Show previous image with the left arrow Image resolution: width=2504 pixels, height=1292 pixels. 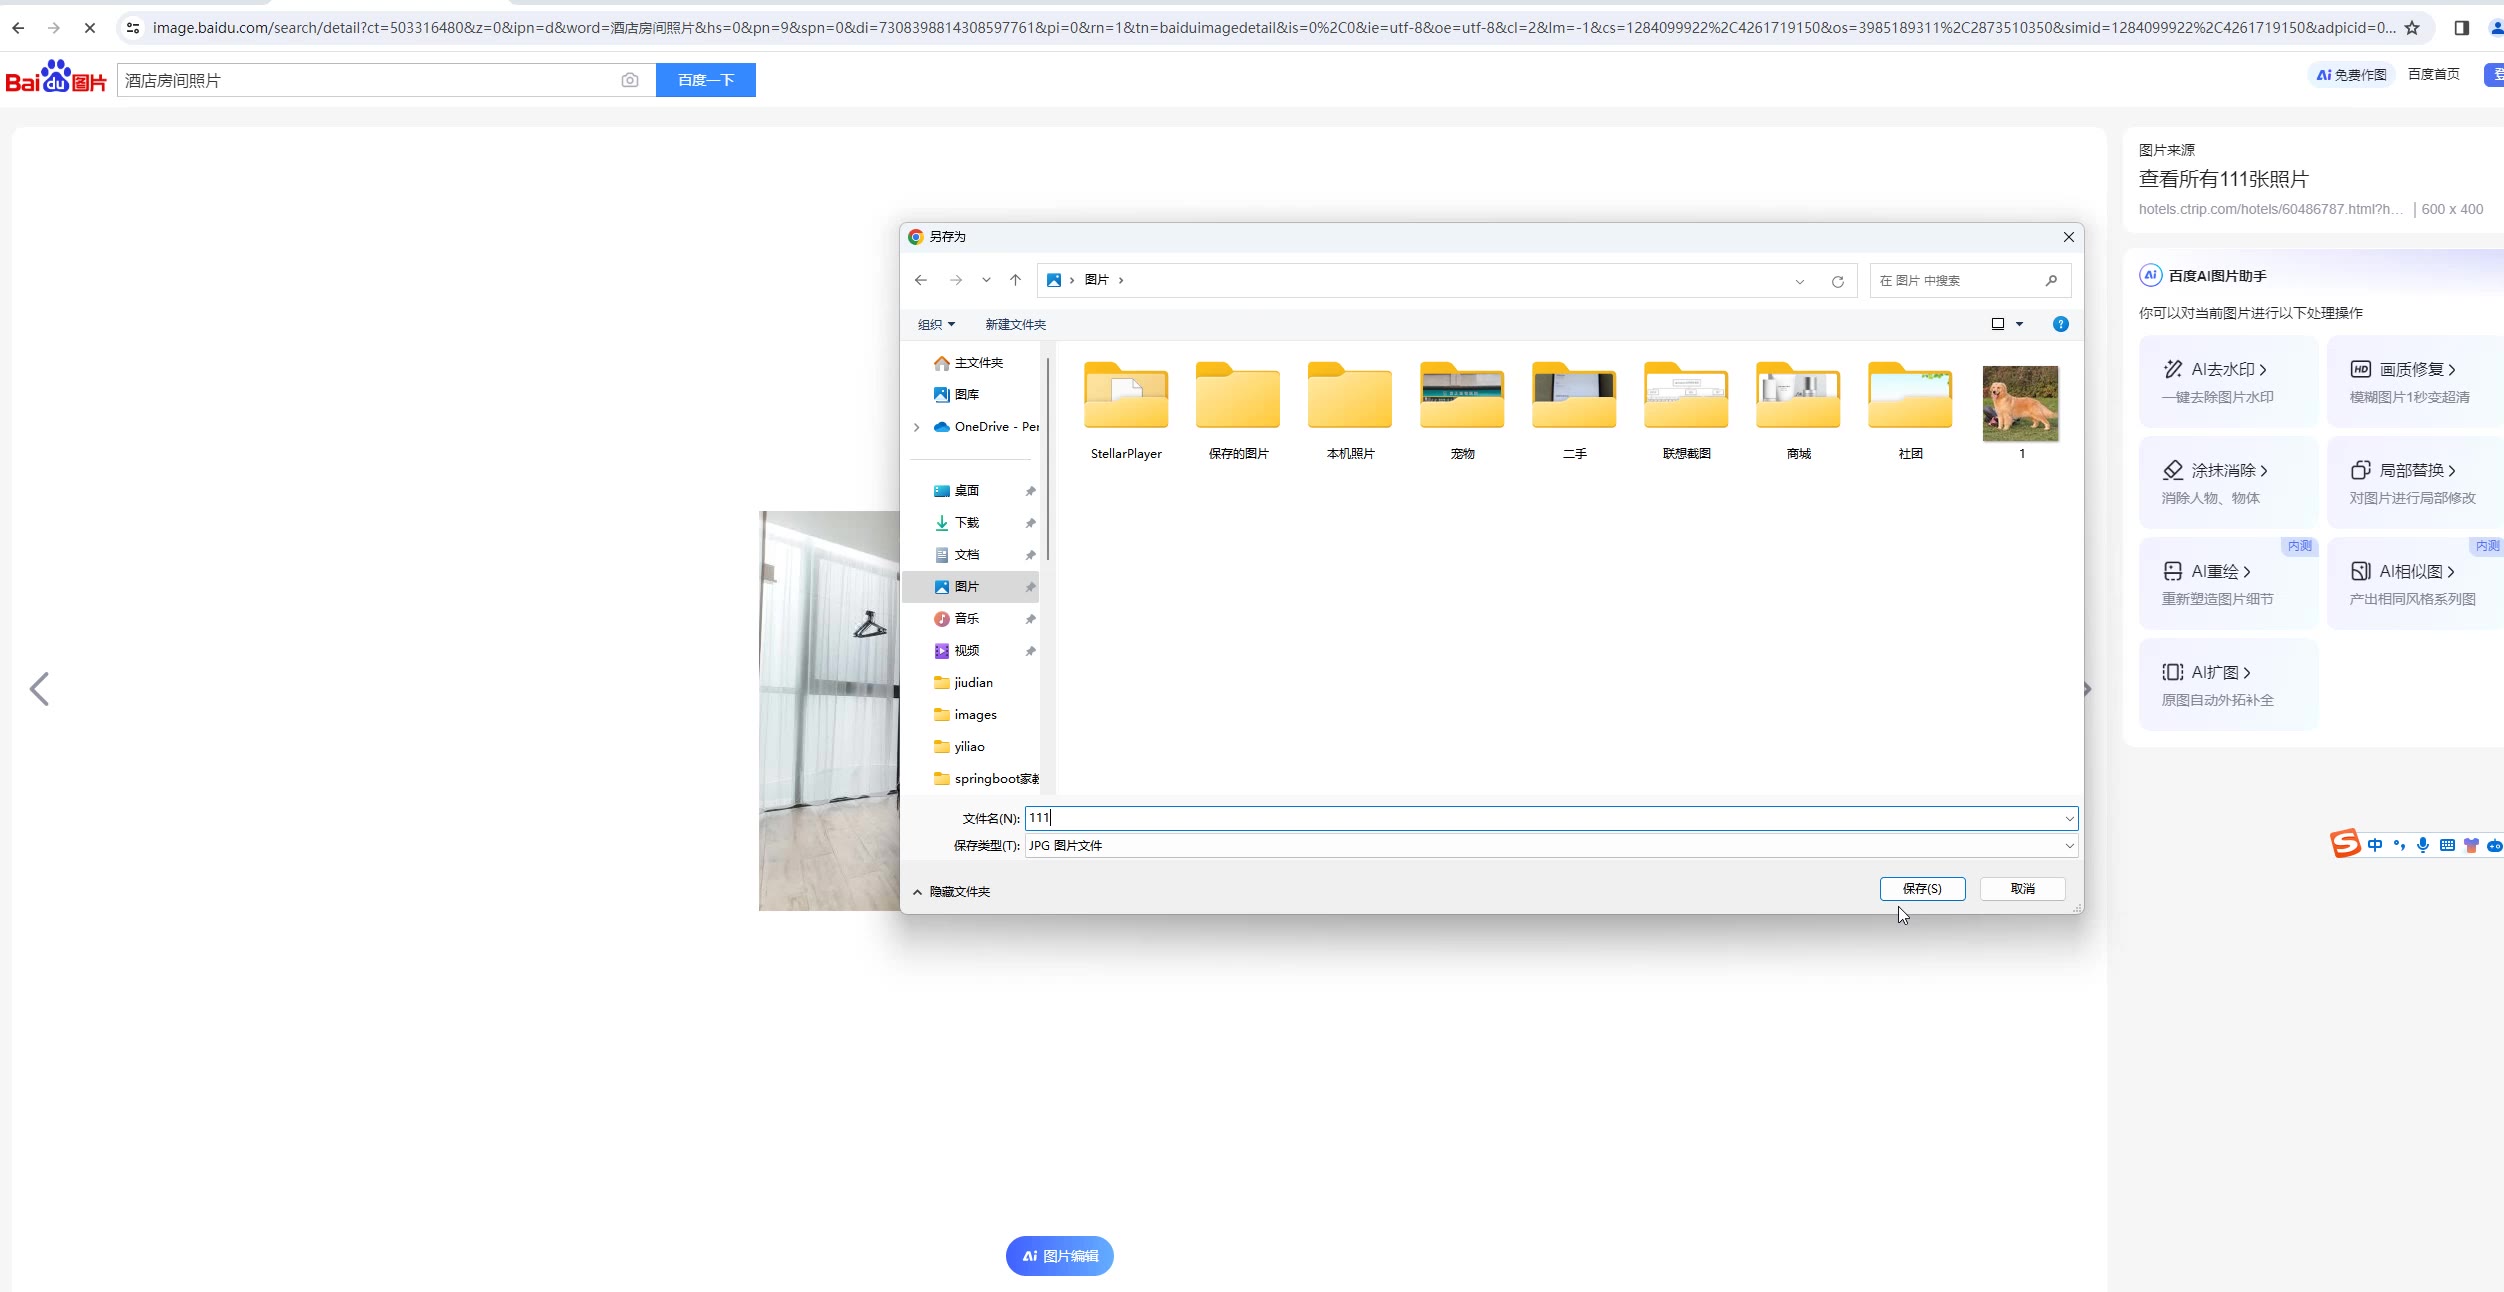click(39, 689)
